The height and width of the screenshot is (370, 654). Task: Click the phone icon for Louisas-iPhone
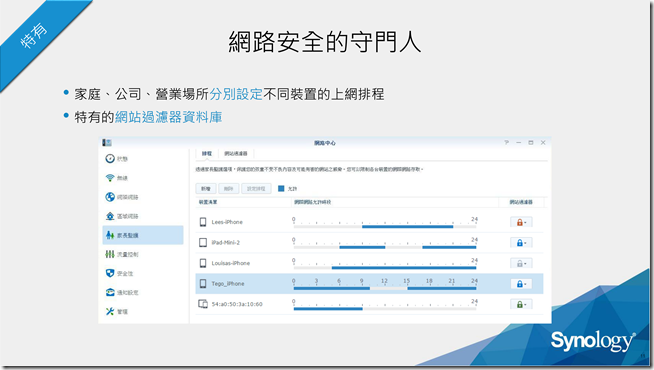coord(203,263)
